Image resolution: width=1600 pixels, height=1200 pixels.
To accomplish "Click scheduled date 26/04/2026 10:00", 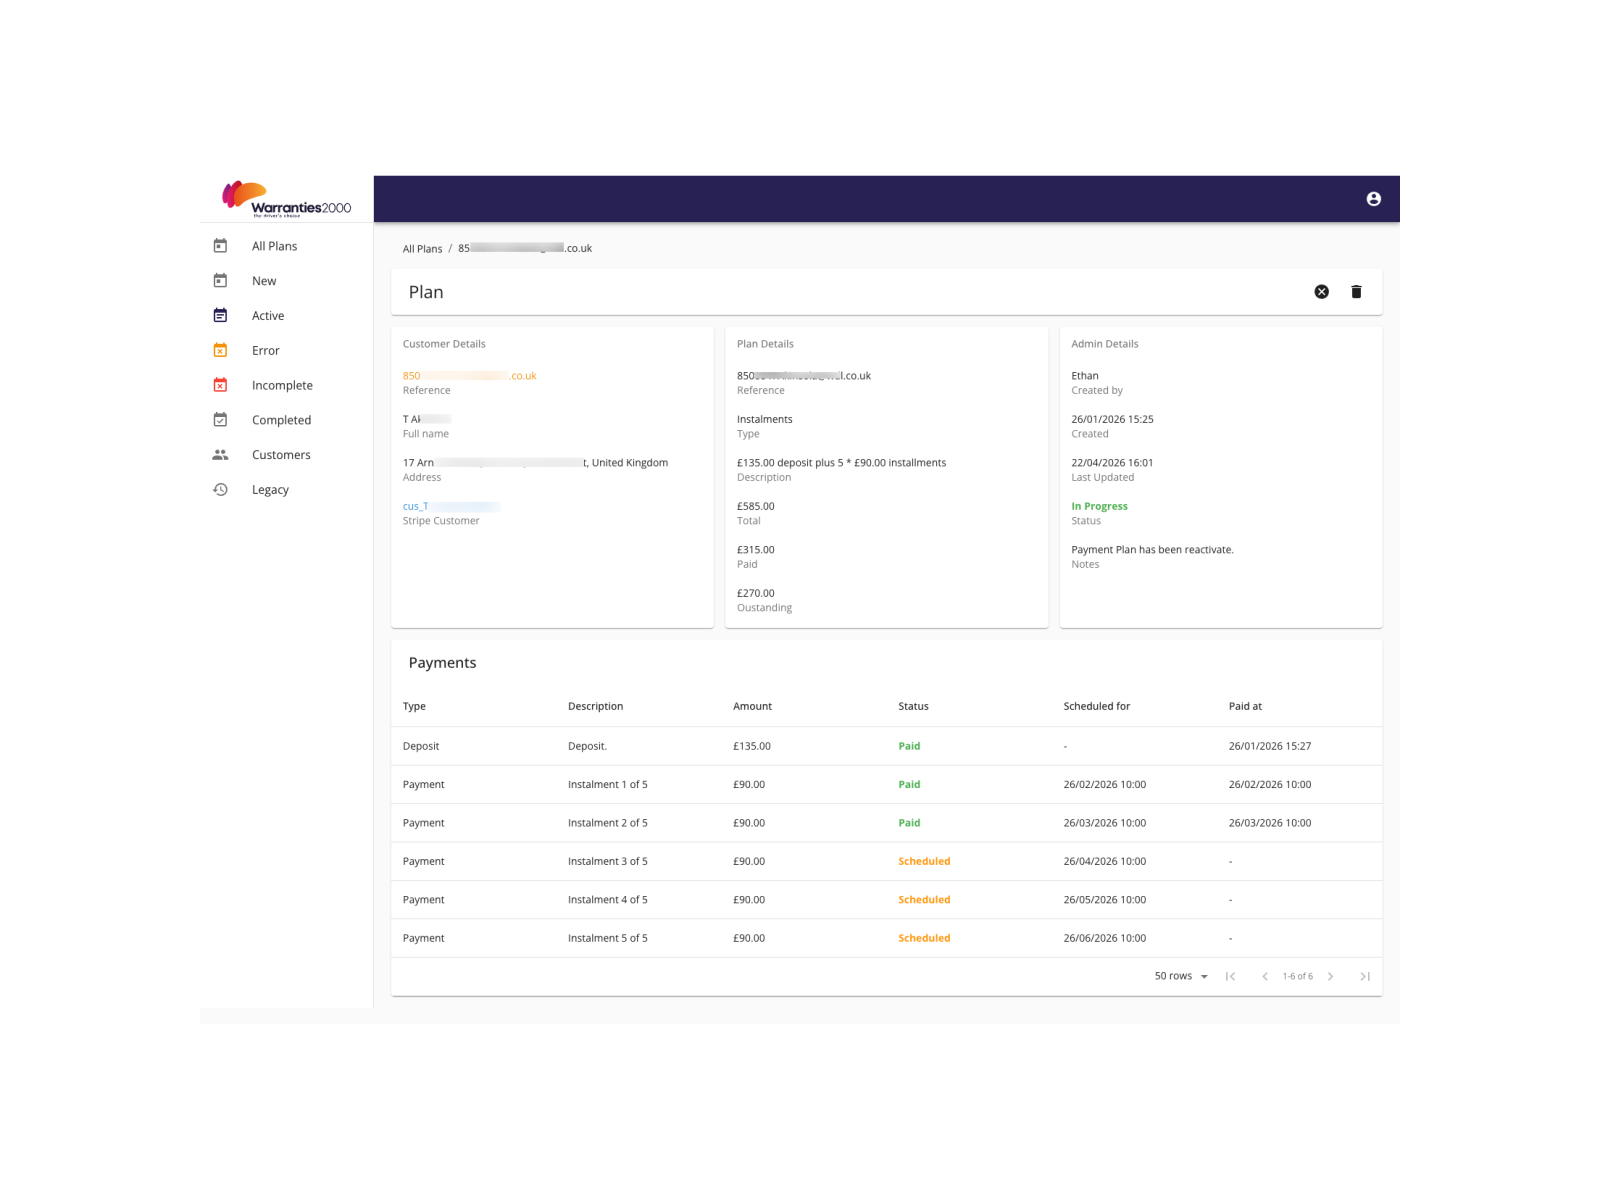I will (1104, 861).
